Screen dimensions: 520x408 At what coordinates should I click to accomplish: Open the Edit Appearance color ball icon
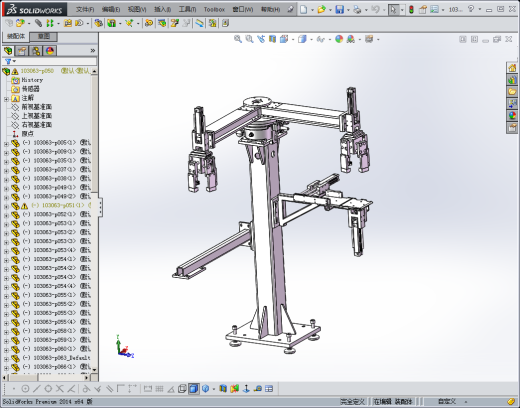point(339,39)
